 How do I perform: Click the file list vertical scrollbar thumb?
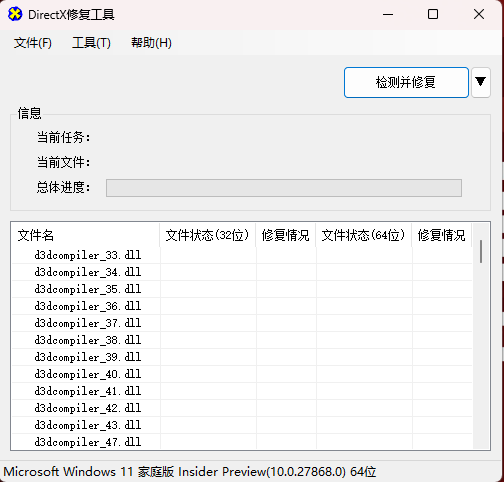click(x=481, y=251)
